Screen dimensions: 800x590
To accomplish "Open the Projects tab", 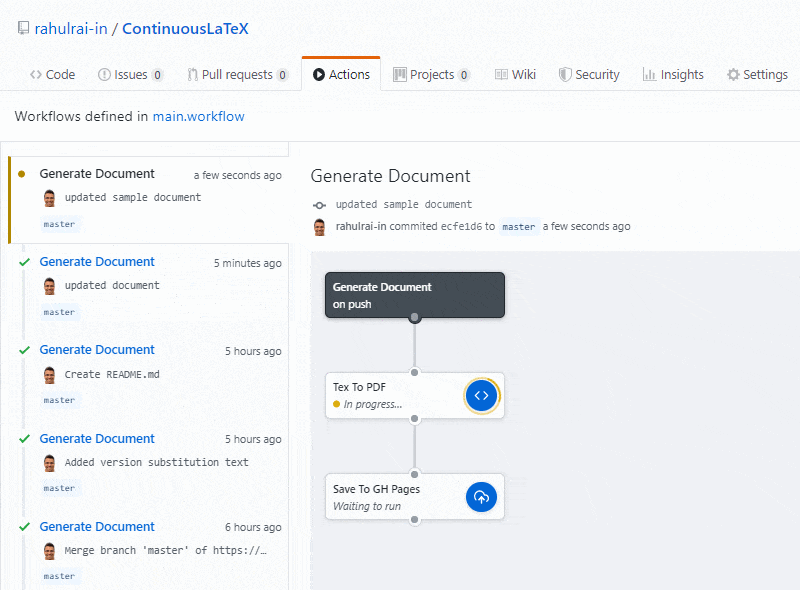I will pyautogui.click(x=431, y=75).
